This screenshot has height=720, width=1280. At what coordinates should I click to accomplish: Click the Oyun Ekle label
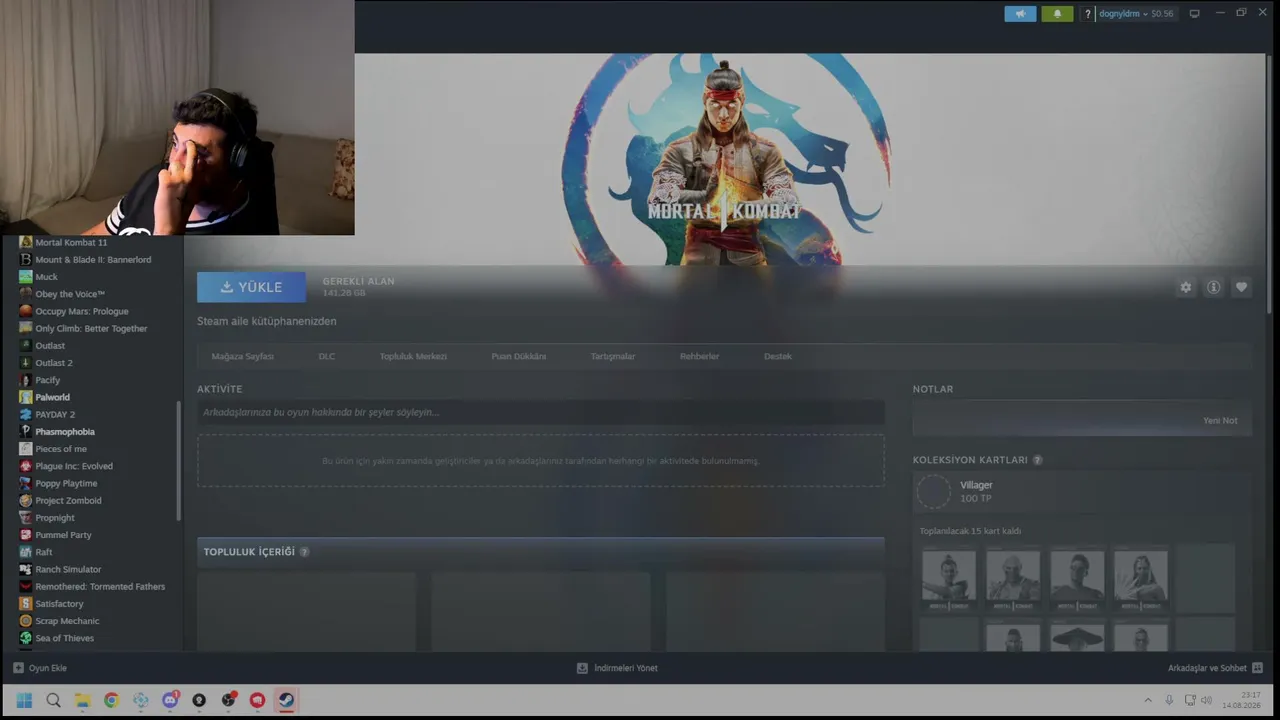48,668
